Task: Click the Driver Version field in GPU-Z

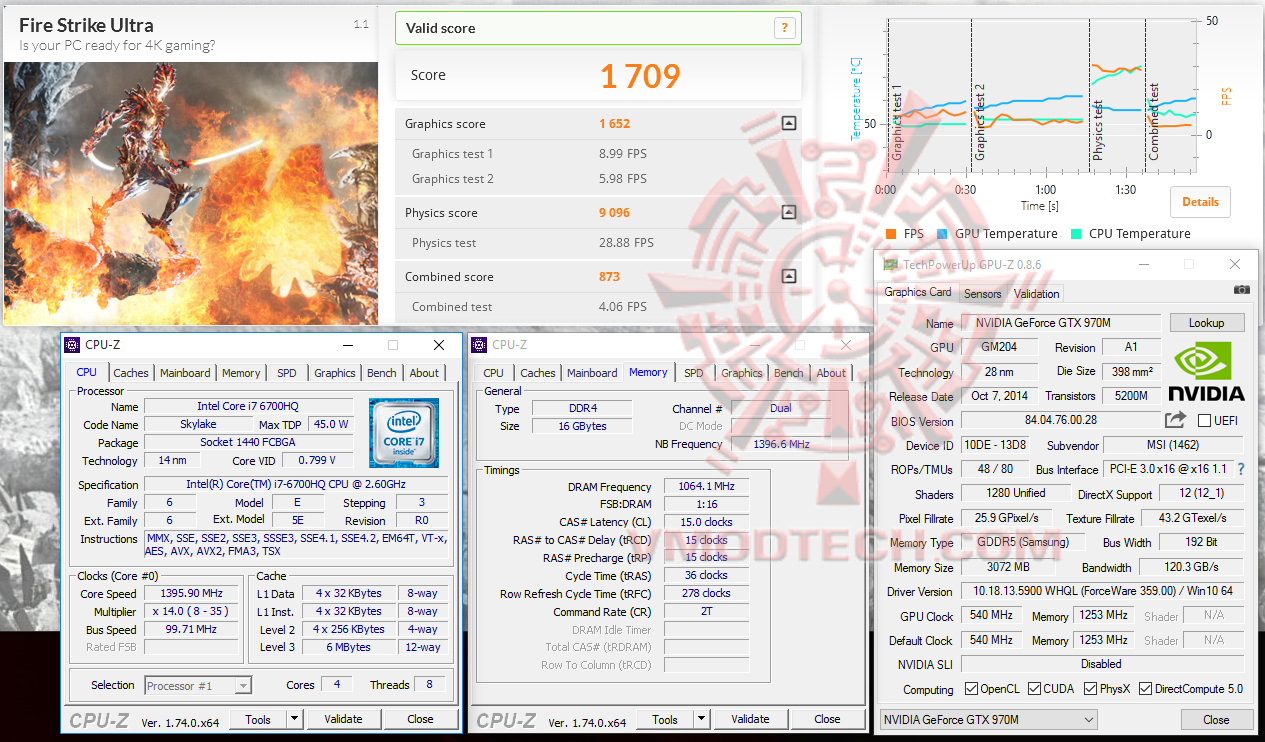Action: (1103, 592)
